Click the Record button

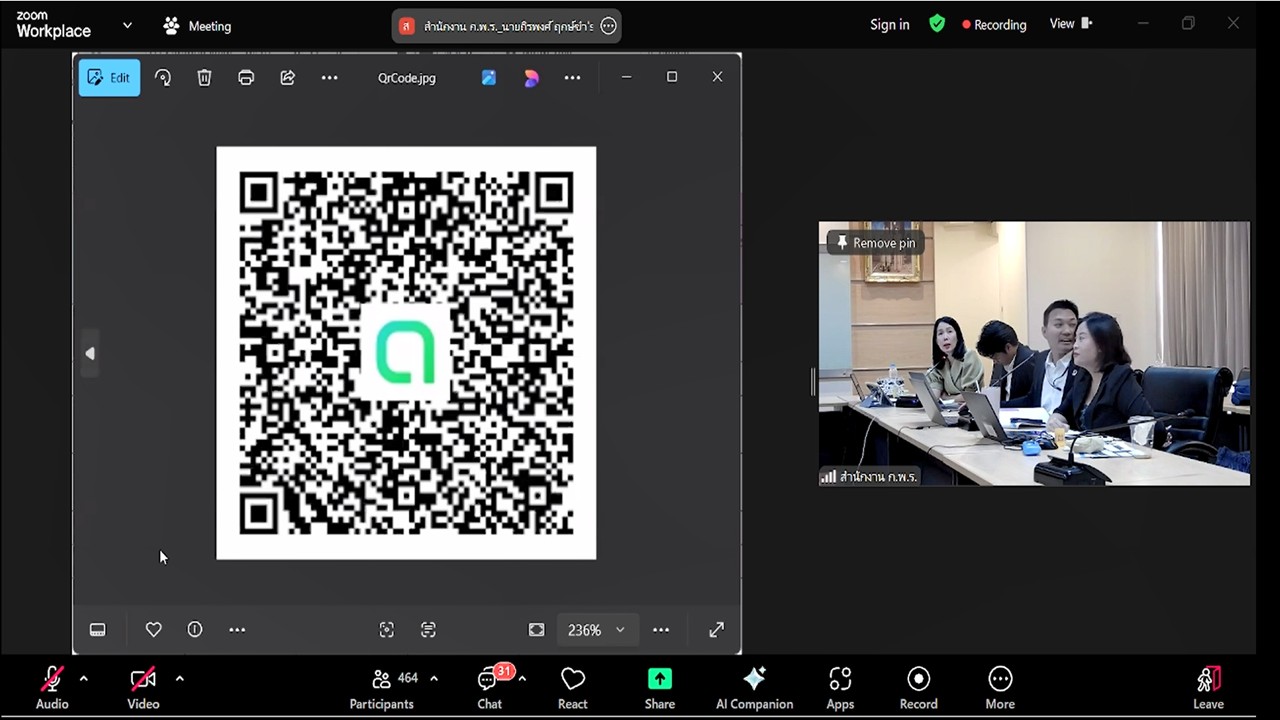pyautogui.click(x=919, y=688)
